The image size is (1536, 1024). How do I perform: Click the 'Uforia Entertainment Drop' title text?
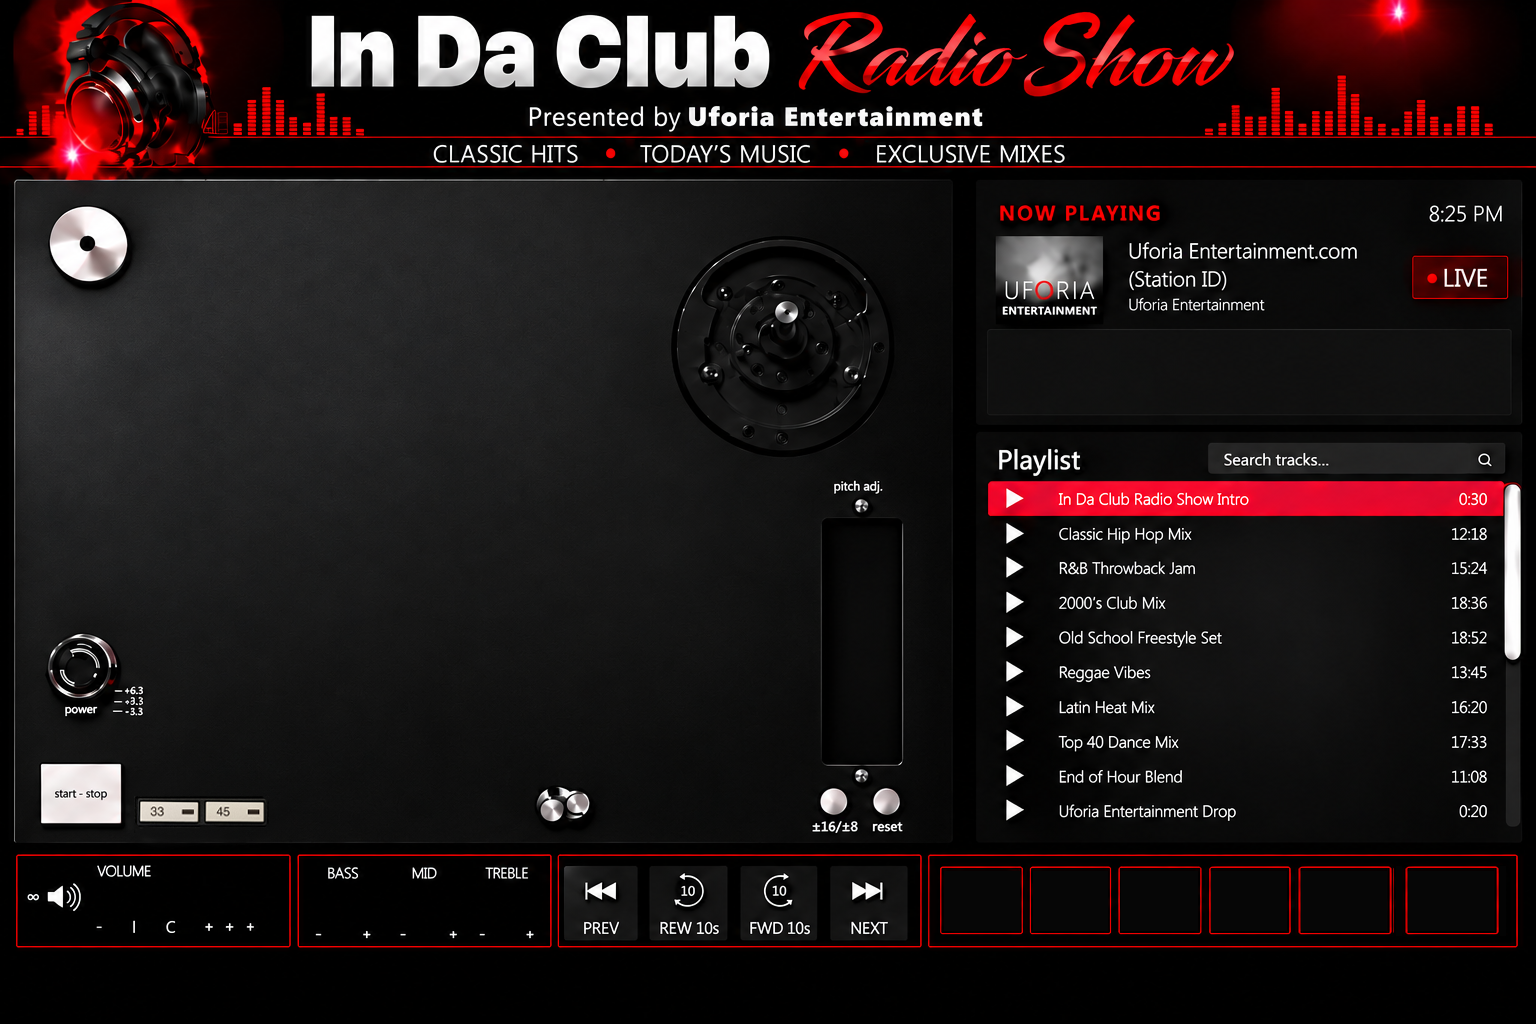(x=1147, y=811)
